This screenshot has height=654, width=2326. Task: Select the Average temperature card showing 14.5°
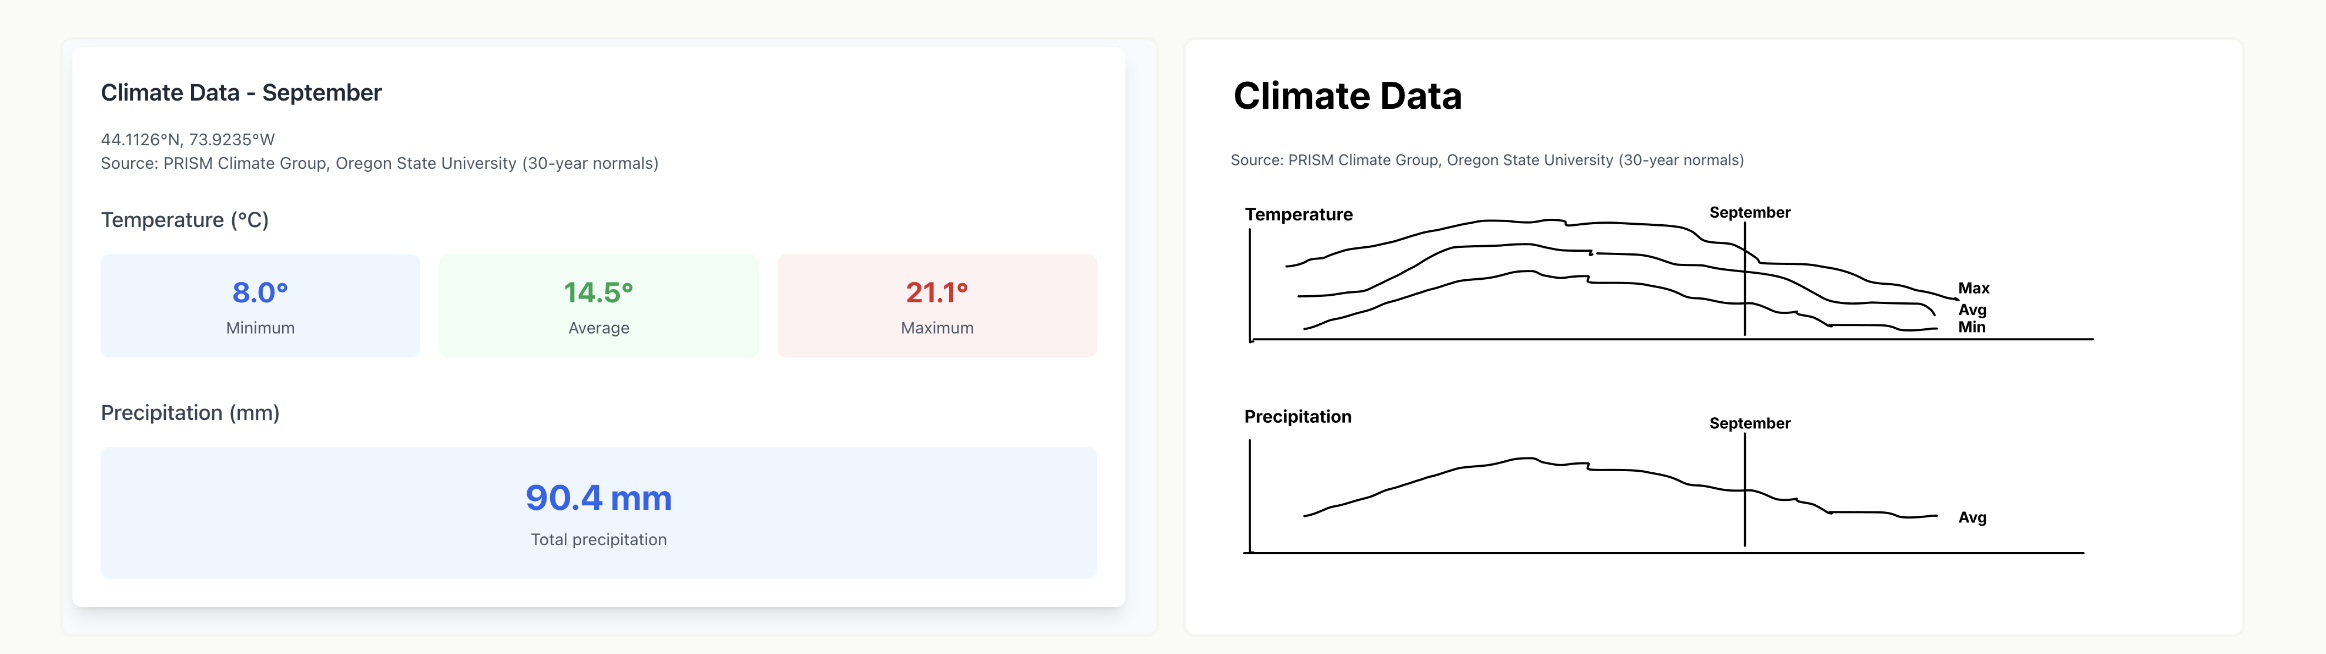[x=598, y=305]
